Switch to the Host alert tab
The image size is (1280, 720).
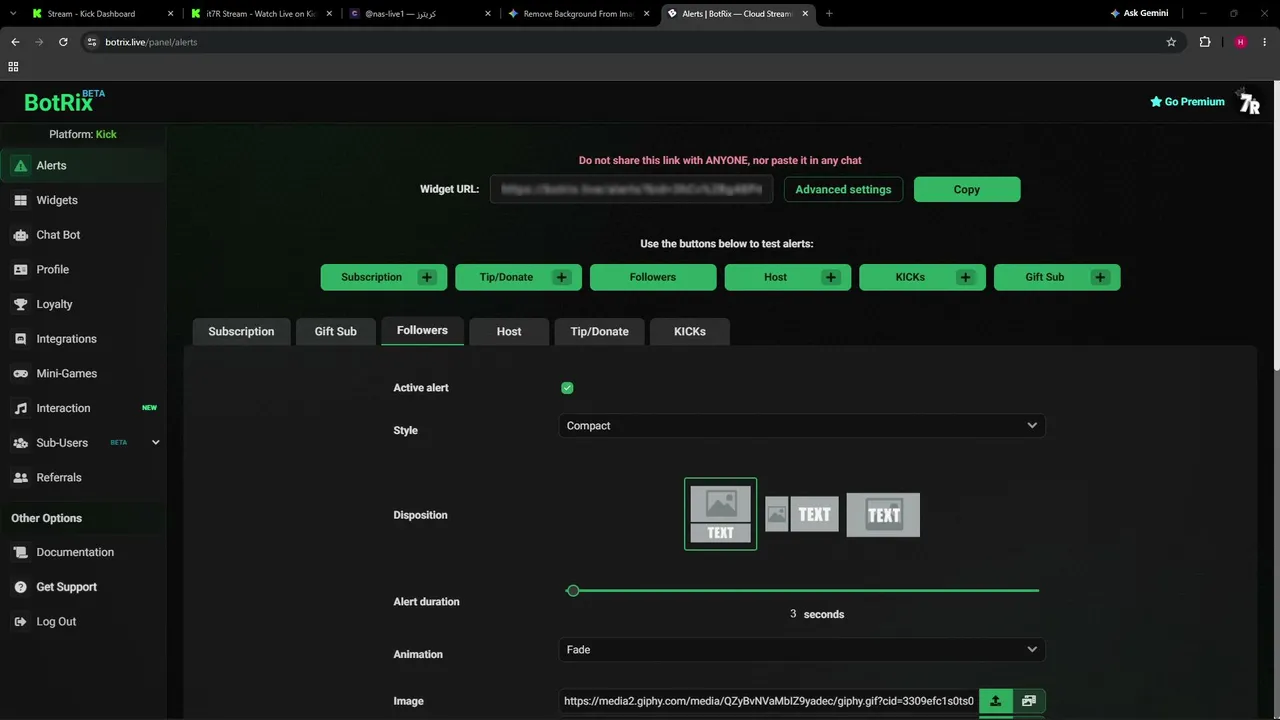point(509,332)
